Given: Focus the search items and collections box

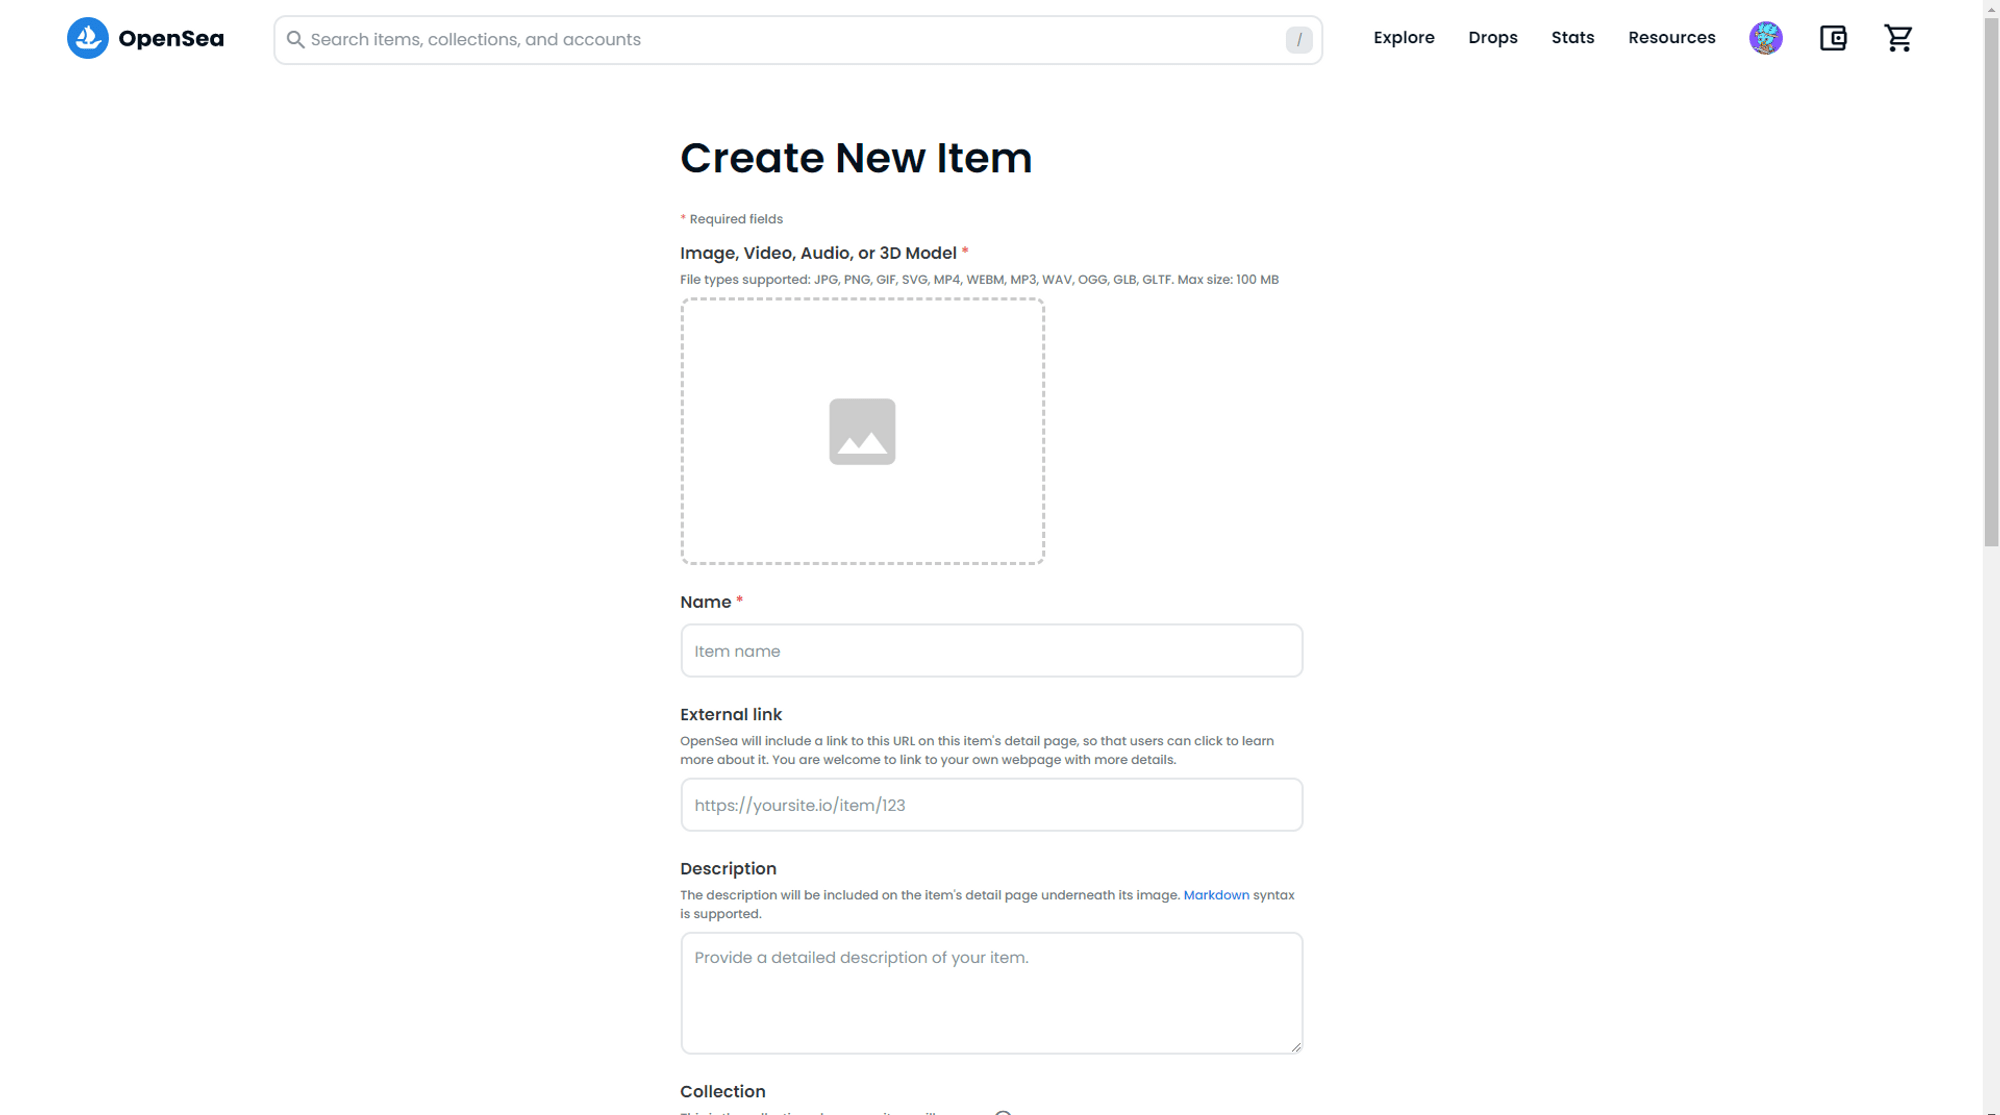Looking at the screenshot, I should 790,40.
